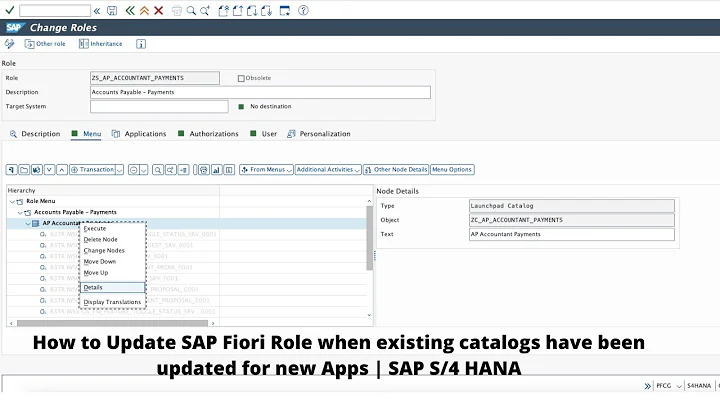Click the Delete minus-circle icon in menu toolbar

point(133,170)
